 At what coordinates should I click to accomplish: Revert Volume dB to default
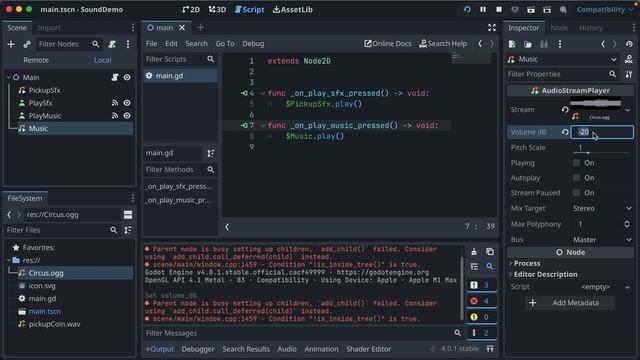coord(565,132)
